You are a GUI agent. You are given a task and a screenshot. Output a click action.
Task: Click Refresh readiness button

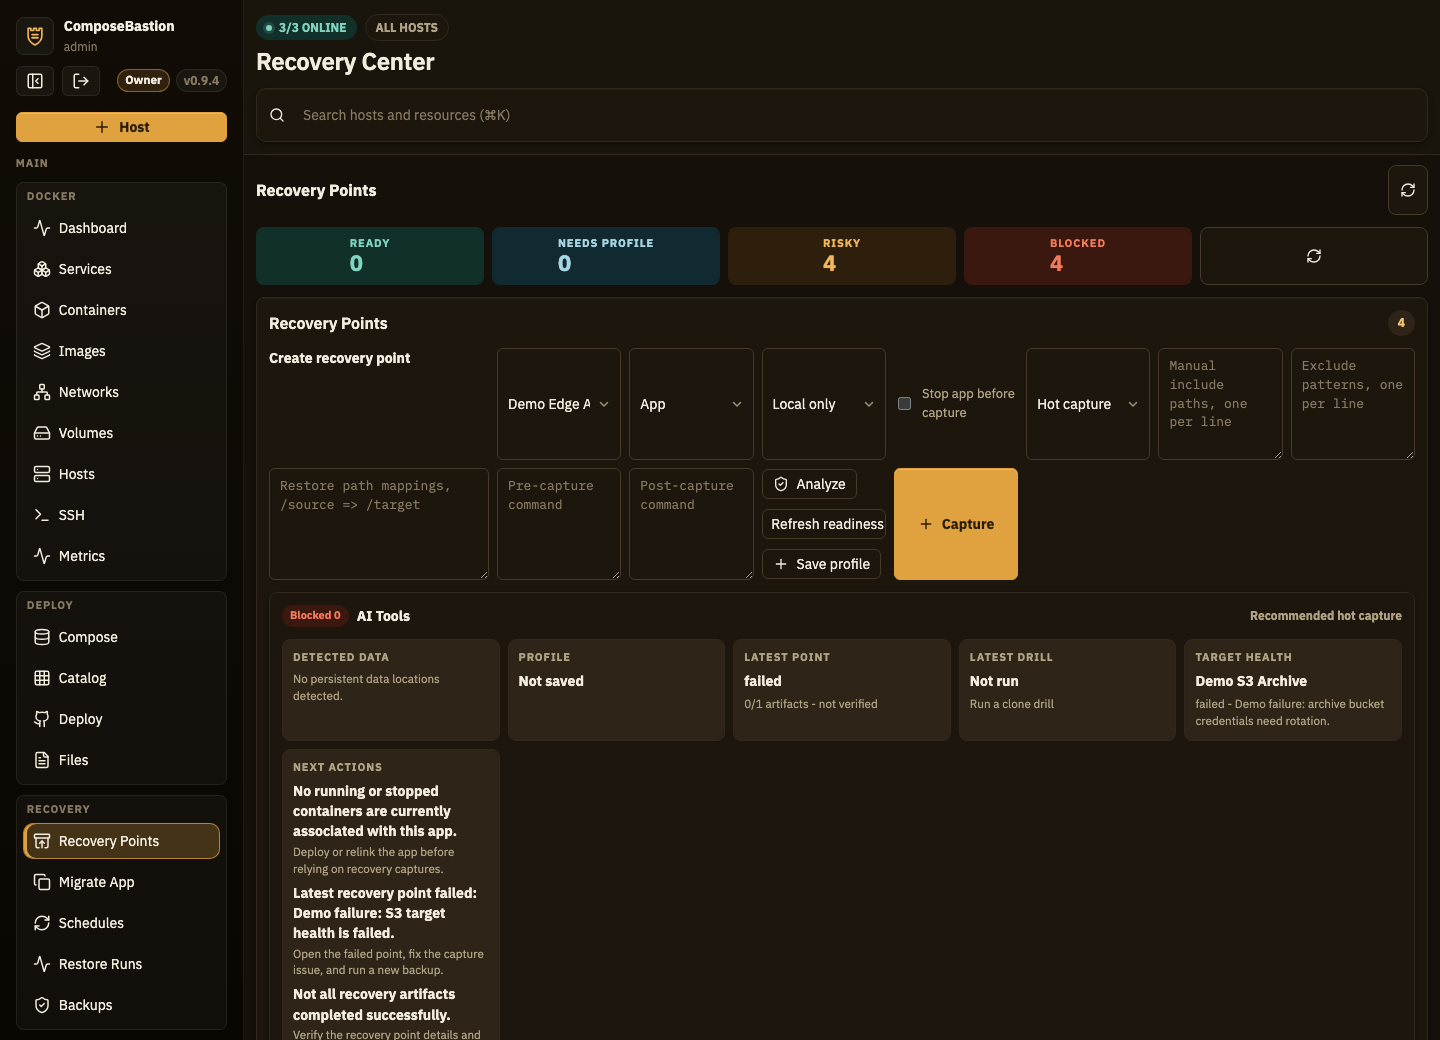[824, 524]
